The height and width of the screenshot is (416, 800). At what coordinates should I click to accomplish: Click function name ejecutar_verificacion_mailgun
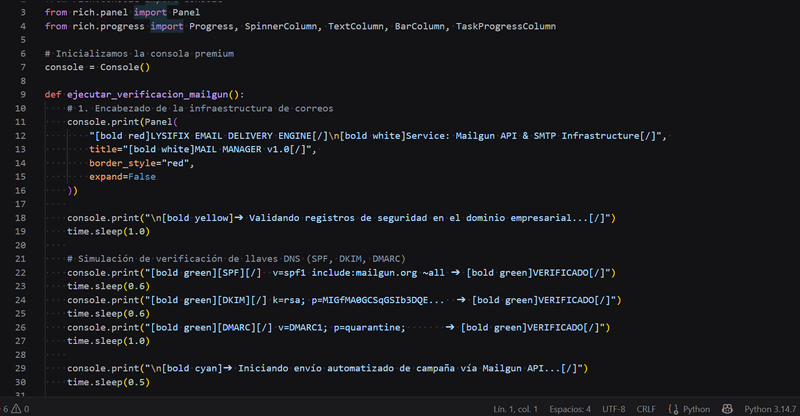pos(147,94)
